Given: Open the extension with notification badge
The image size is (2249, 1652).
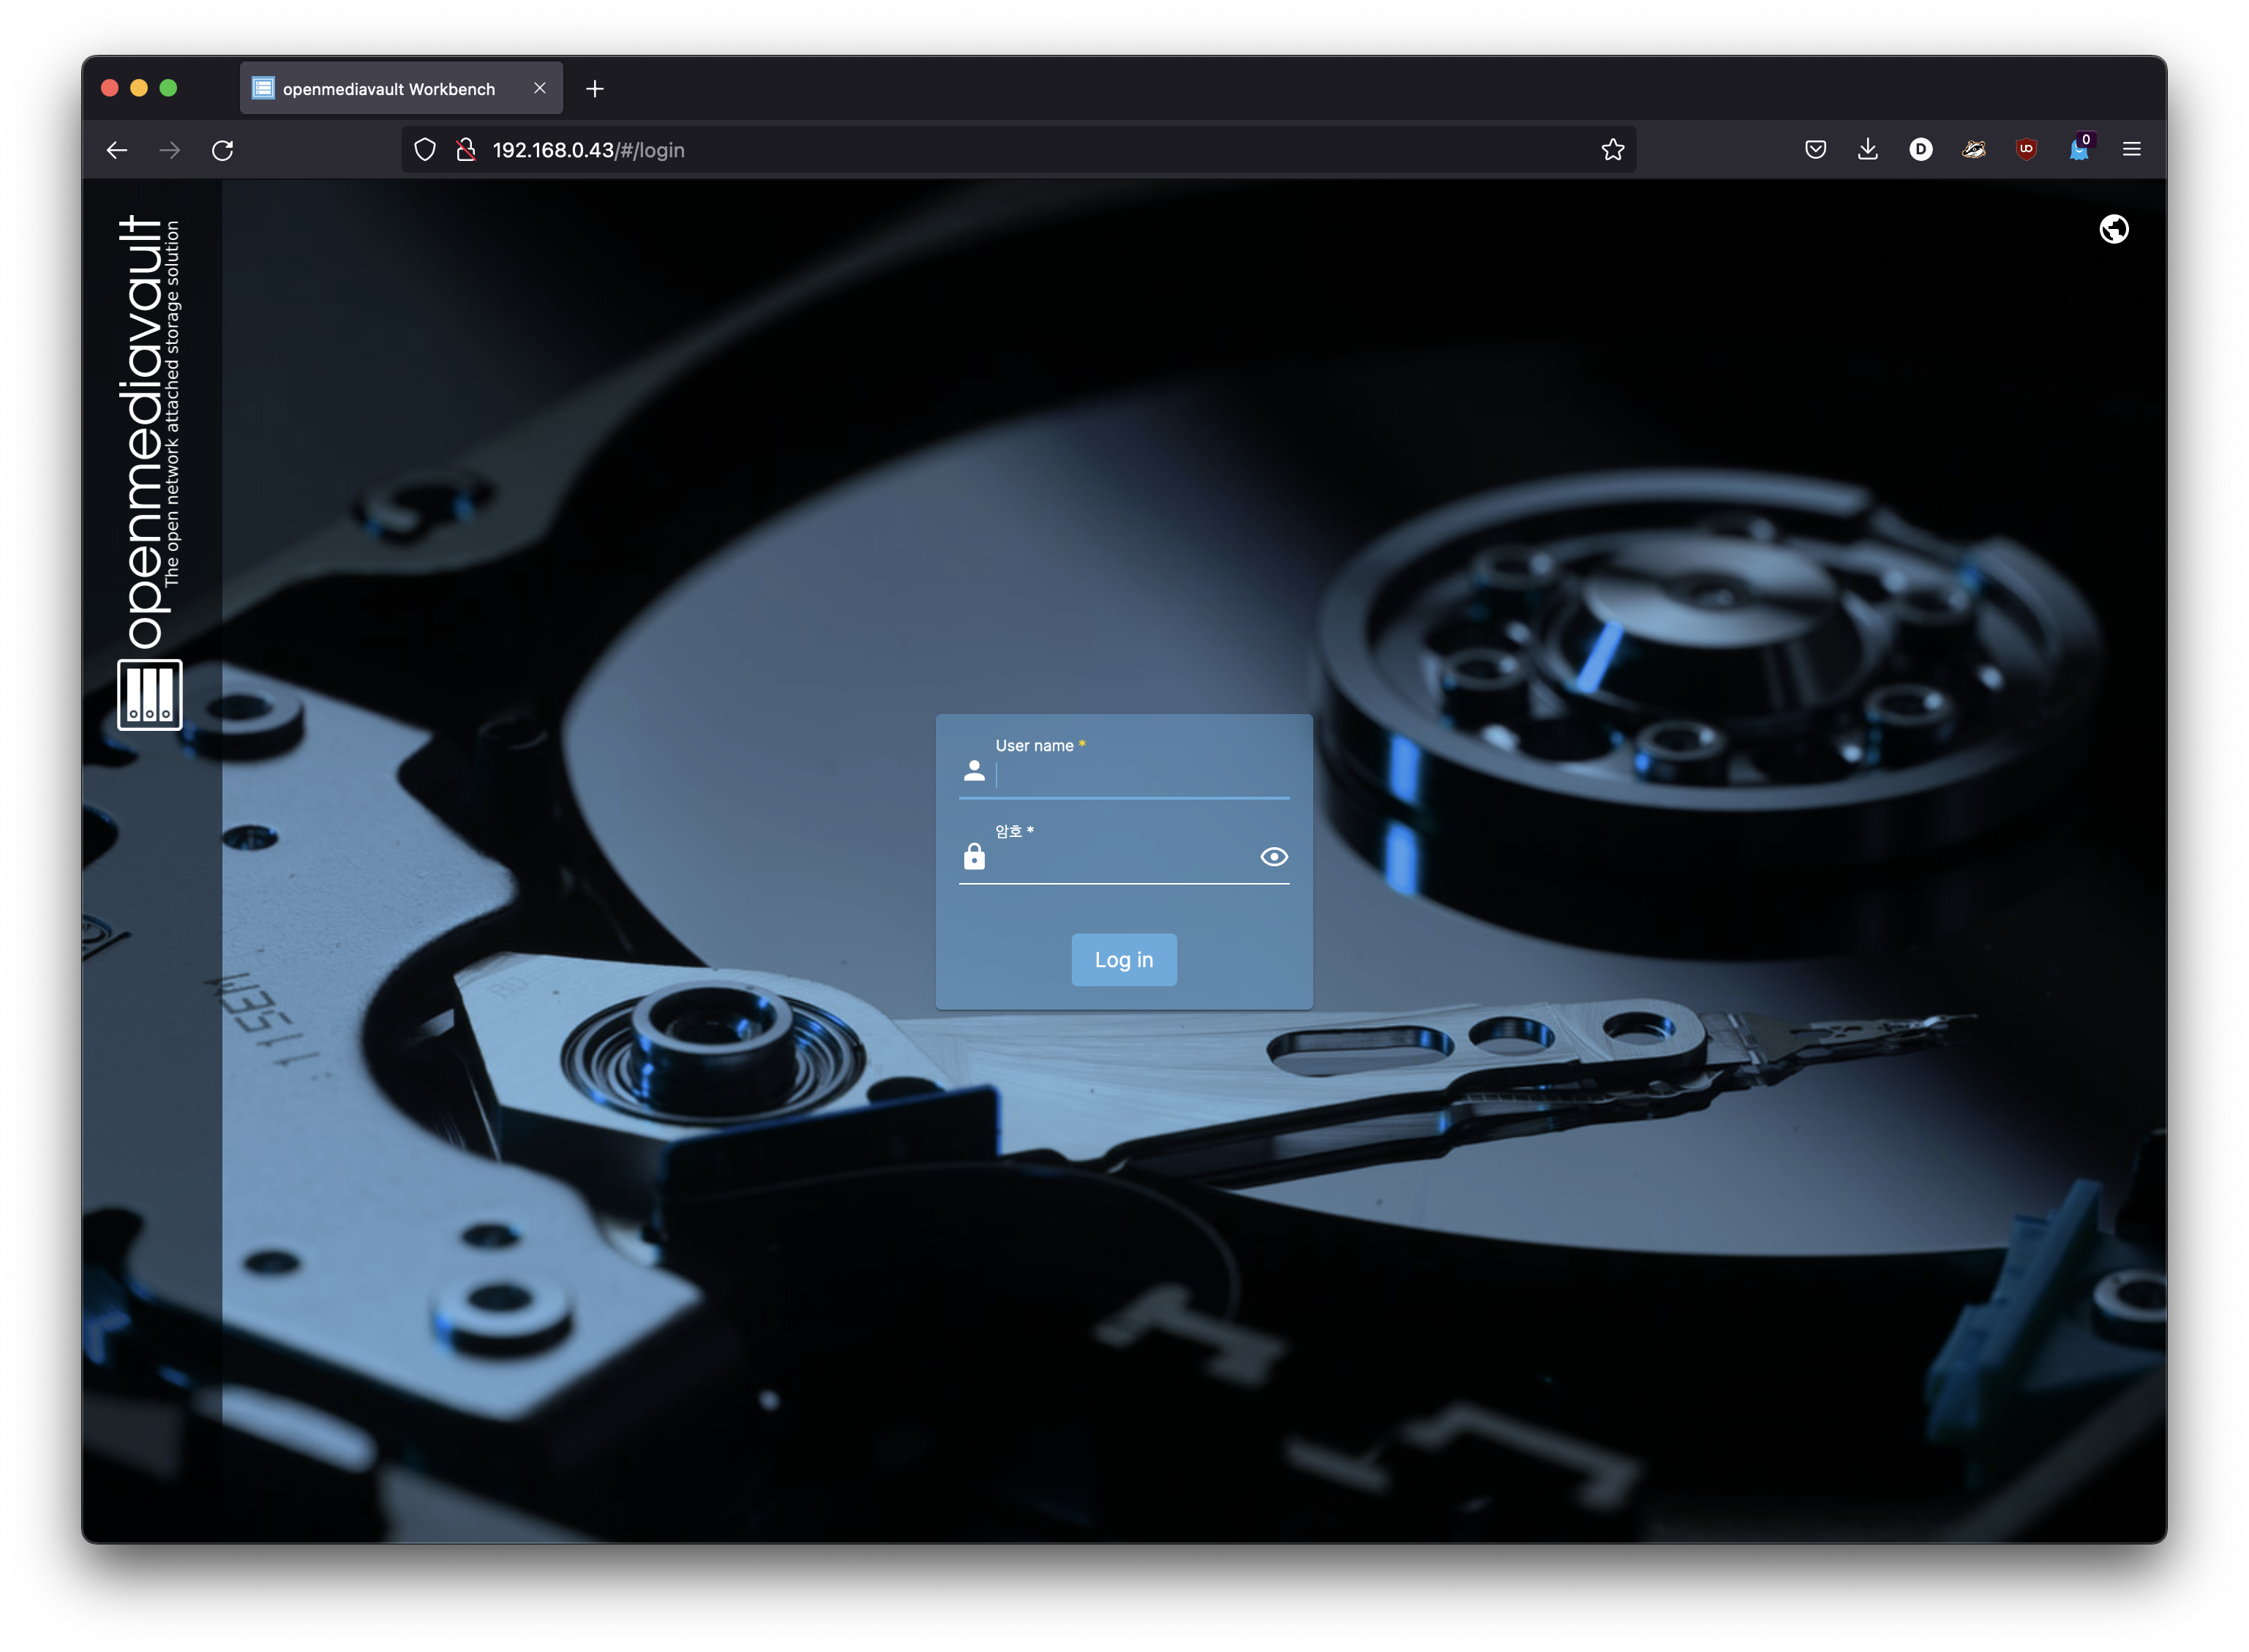Looking at the screenshot, I should coord(2079,149).
